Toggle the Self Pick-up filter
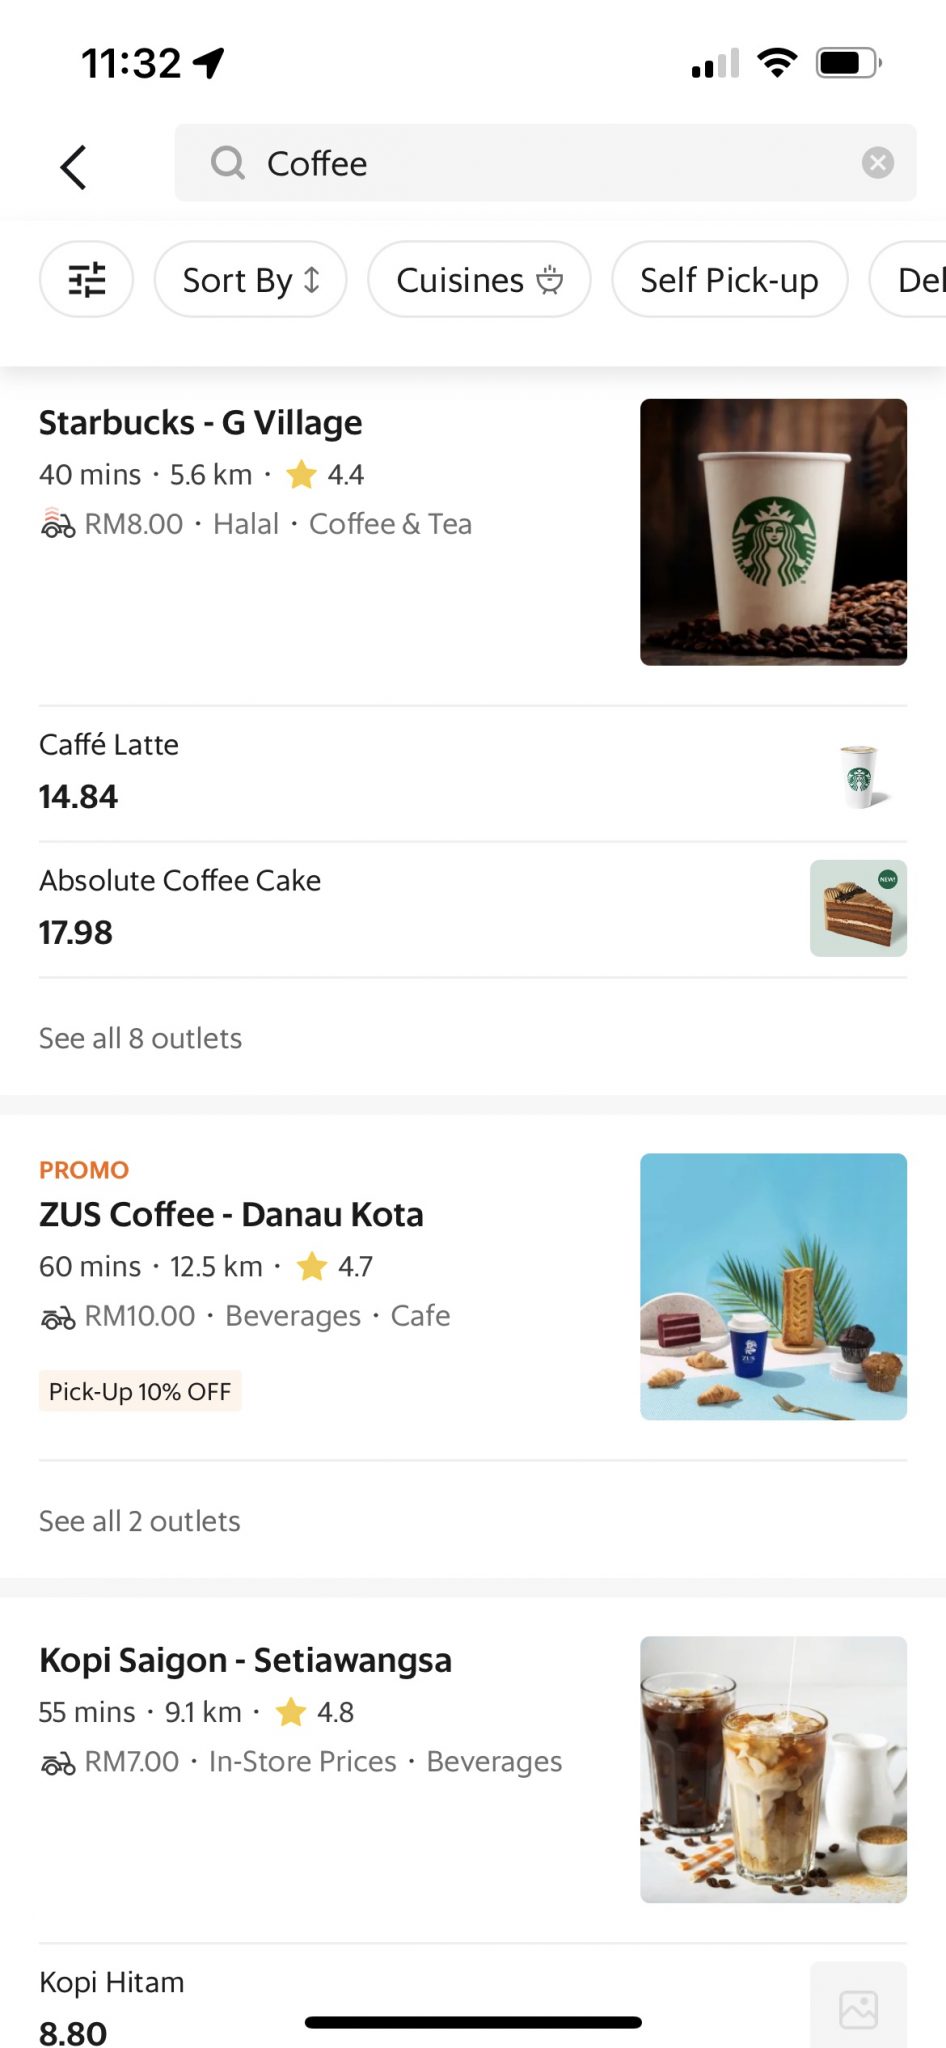The height and width of the screenshot is (2048, 946). [729, 280]
